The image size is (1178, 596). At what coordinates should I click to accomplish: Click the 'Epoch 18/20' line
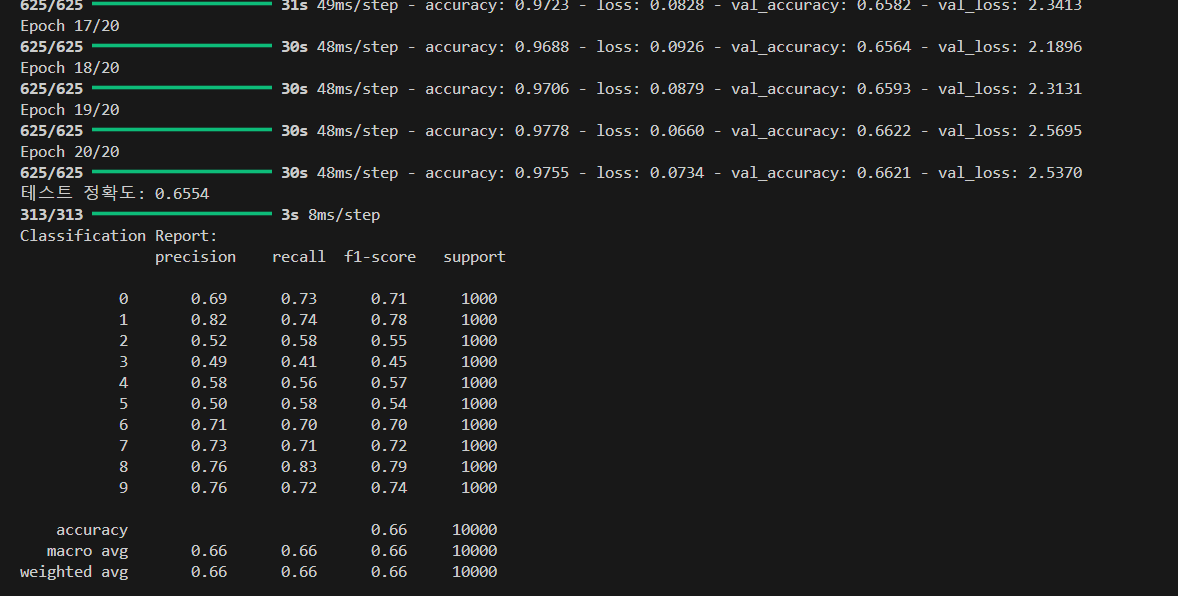(x=69, y=68)
